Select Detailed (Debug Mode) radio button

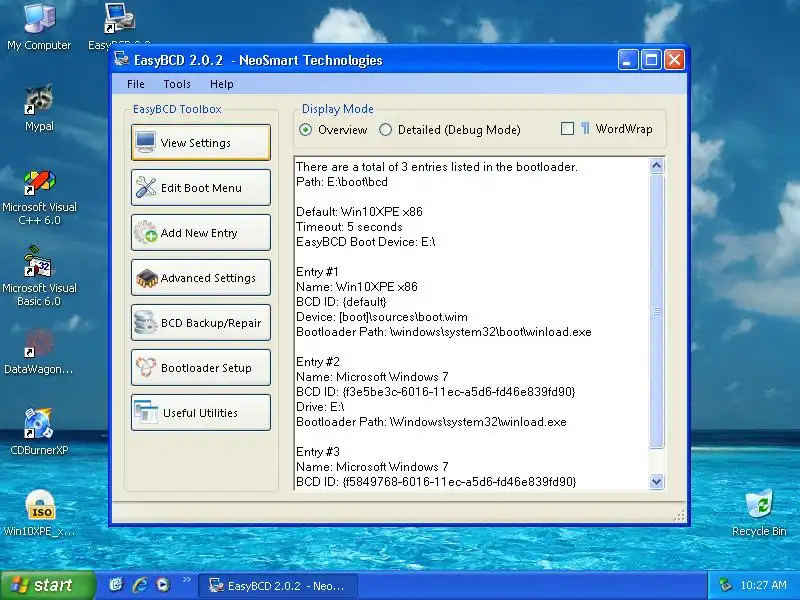(385, 130)
